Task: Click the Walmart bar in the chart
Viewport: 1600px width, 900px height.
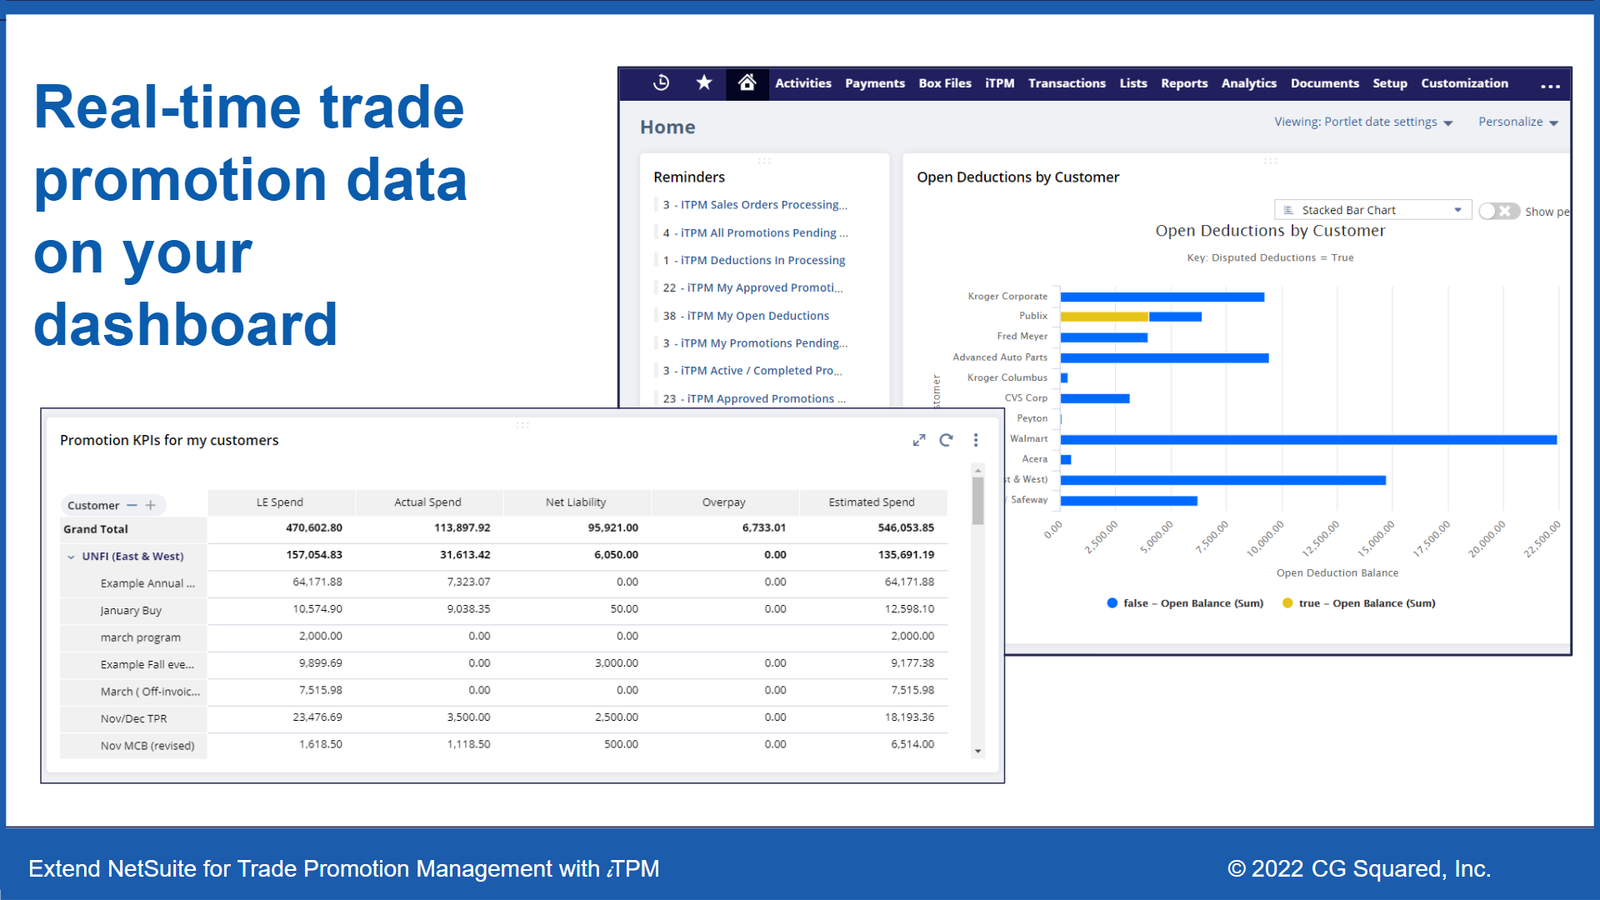Action: point(1308,440)
